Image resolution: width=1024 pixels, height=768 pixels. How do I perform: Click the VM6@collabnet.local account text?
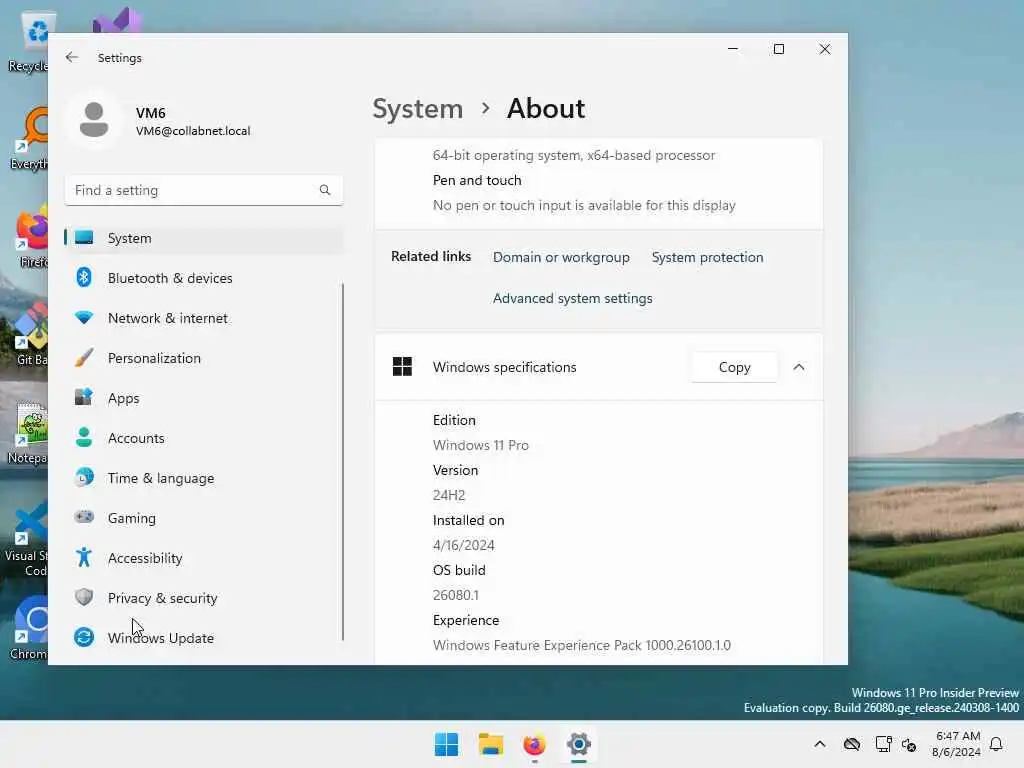[x=193, y=131]
